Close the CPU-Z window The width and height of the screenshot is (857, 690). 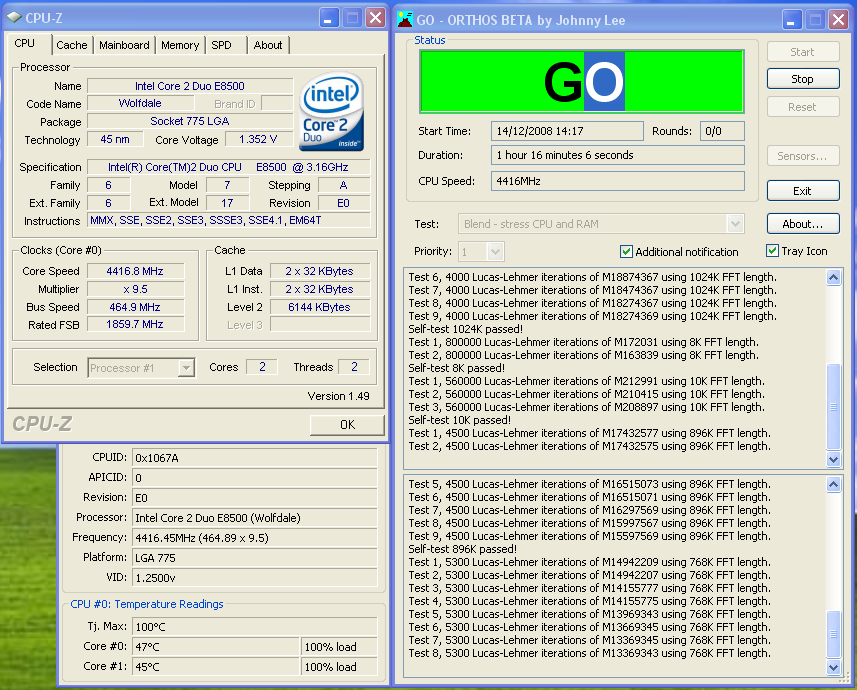click(x=376, y=18)
